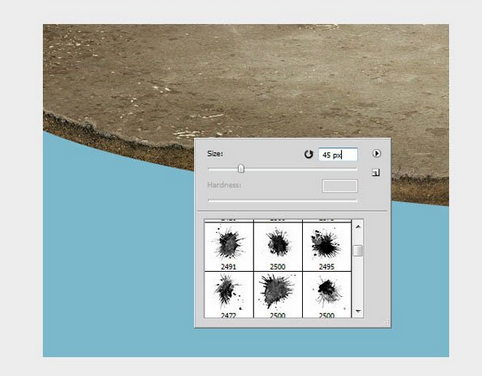Select the 2500 brush between 2491 and 2495
The width and height of the screenshot is (482, 376).
(x=278, y=246)
